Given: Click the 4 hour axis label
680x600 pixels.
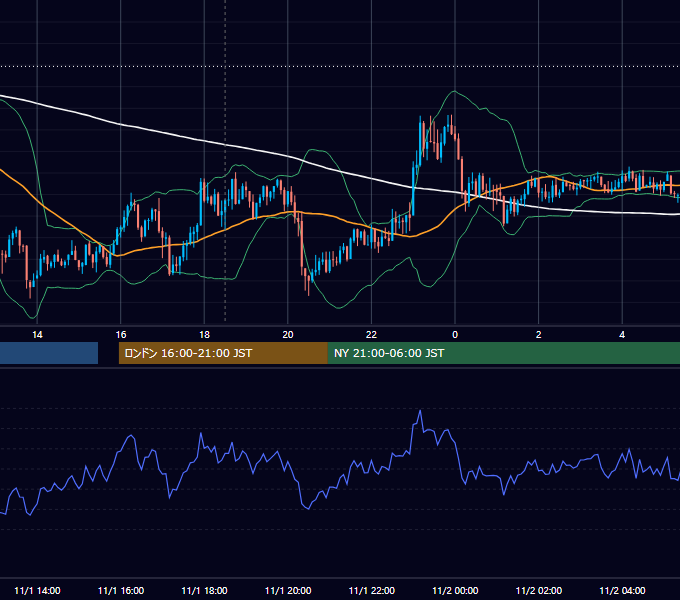Looking at the screenshot, I should [622, 335].
